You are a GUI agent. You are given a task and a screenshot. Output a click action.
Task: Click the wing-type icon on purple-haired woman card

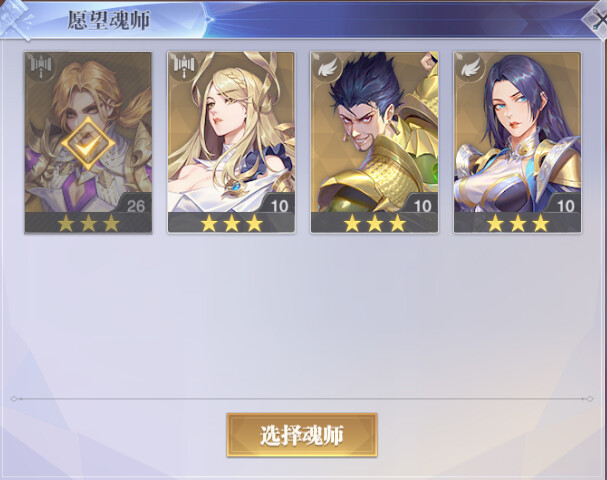470,67
